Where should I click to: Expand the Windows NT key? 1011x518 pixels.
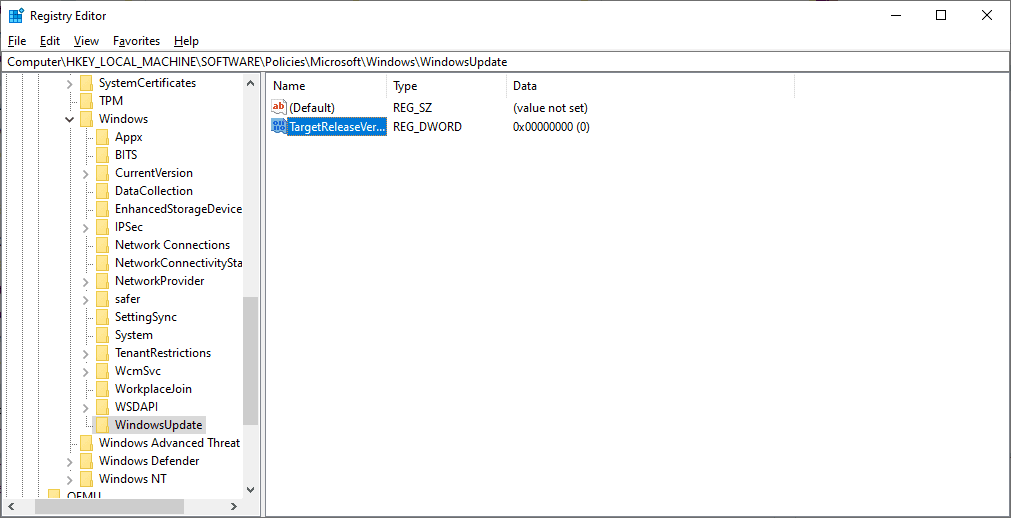(x=70, y=479)
